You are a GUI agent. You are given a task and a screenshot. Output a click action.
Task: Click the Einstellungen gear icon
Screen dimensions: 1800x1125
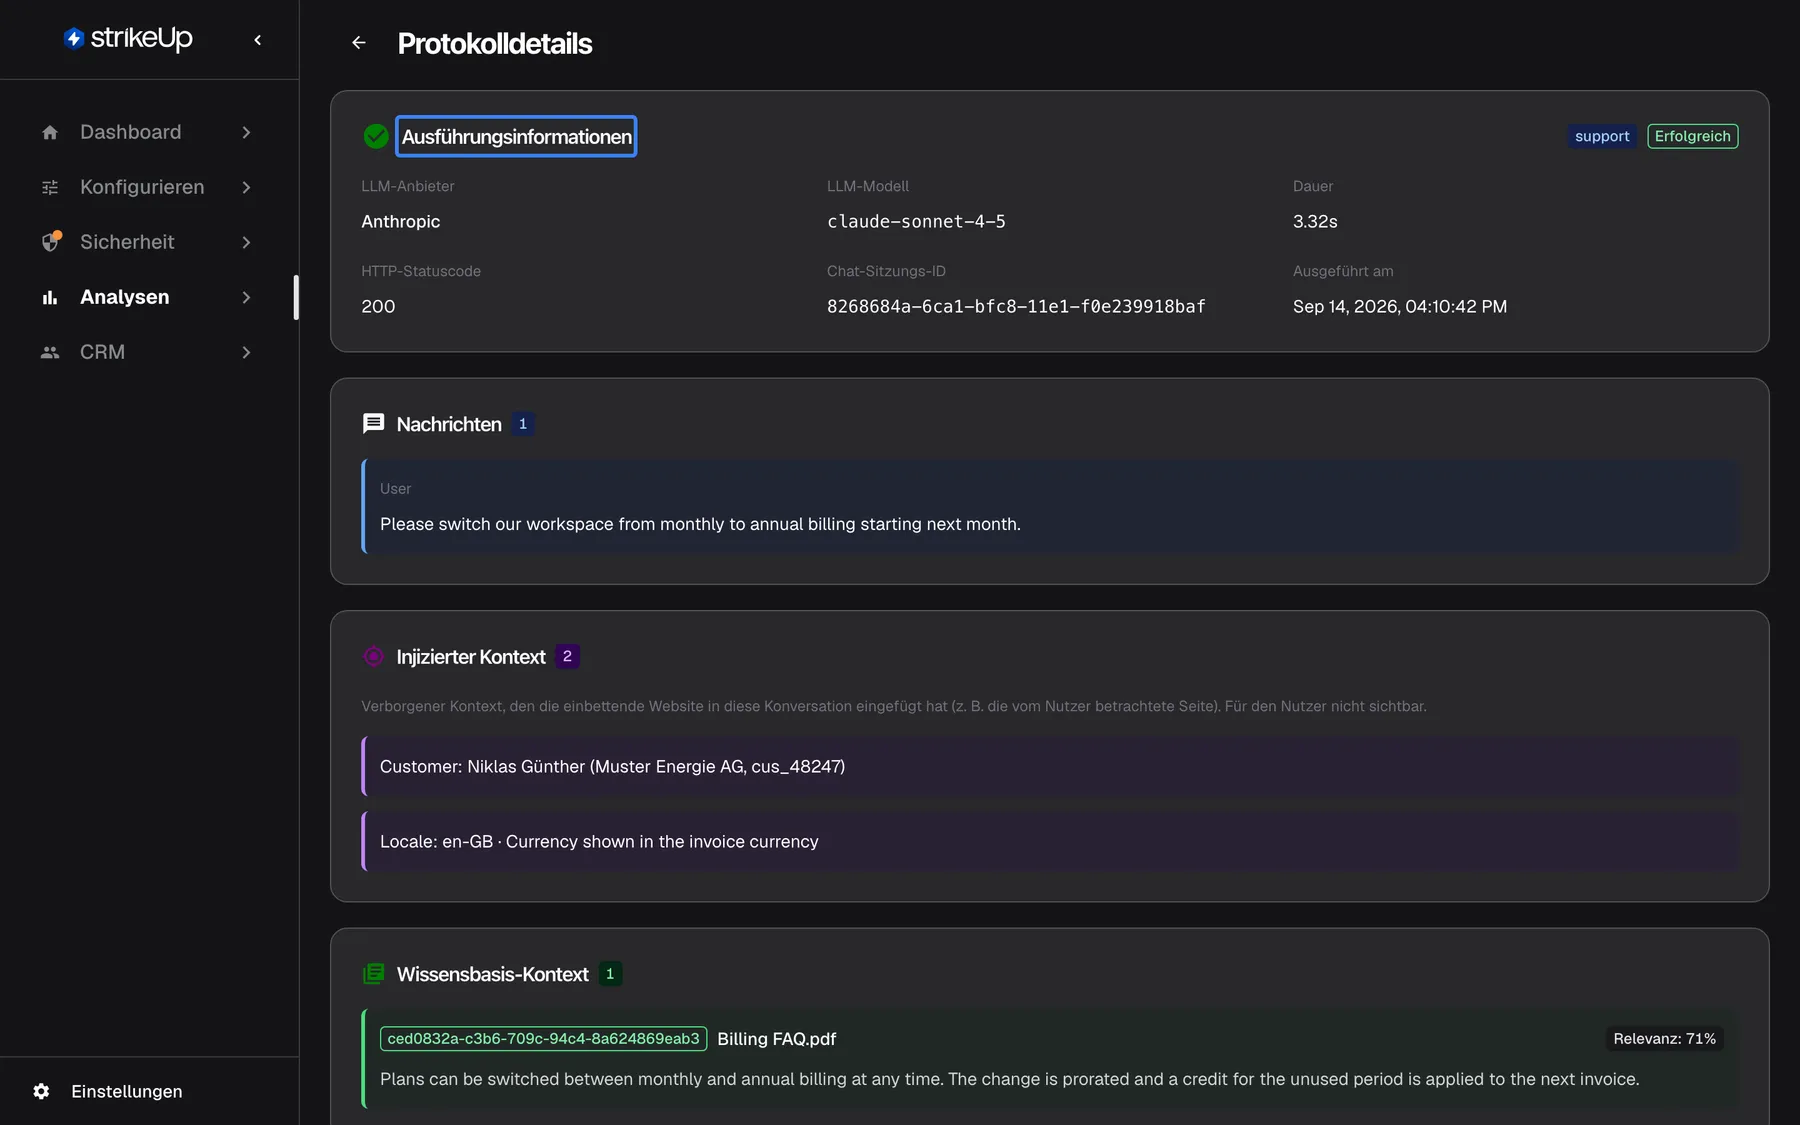click(x=41, y=1091)
